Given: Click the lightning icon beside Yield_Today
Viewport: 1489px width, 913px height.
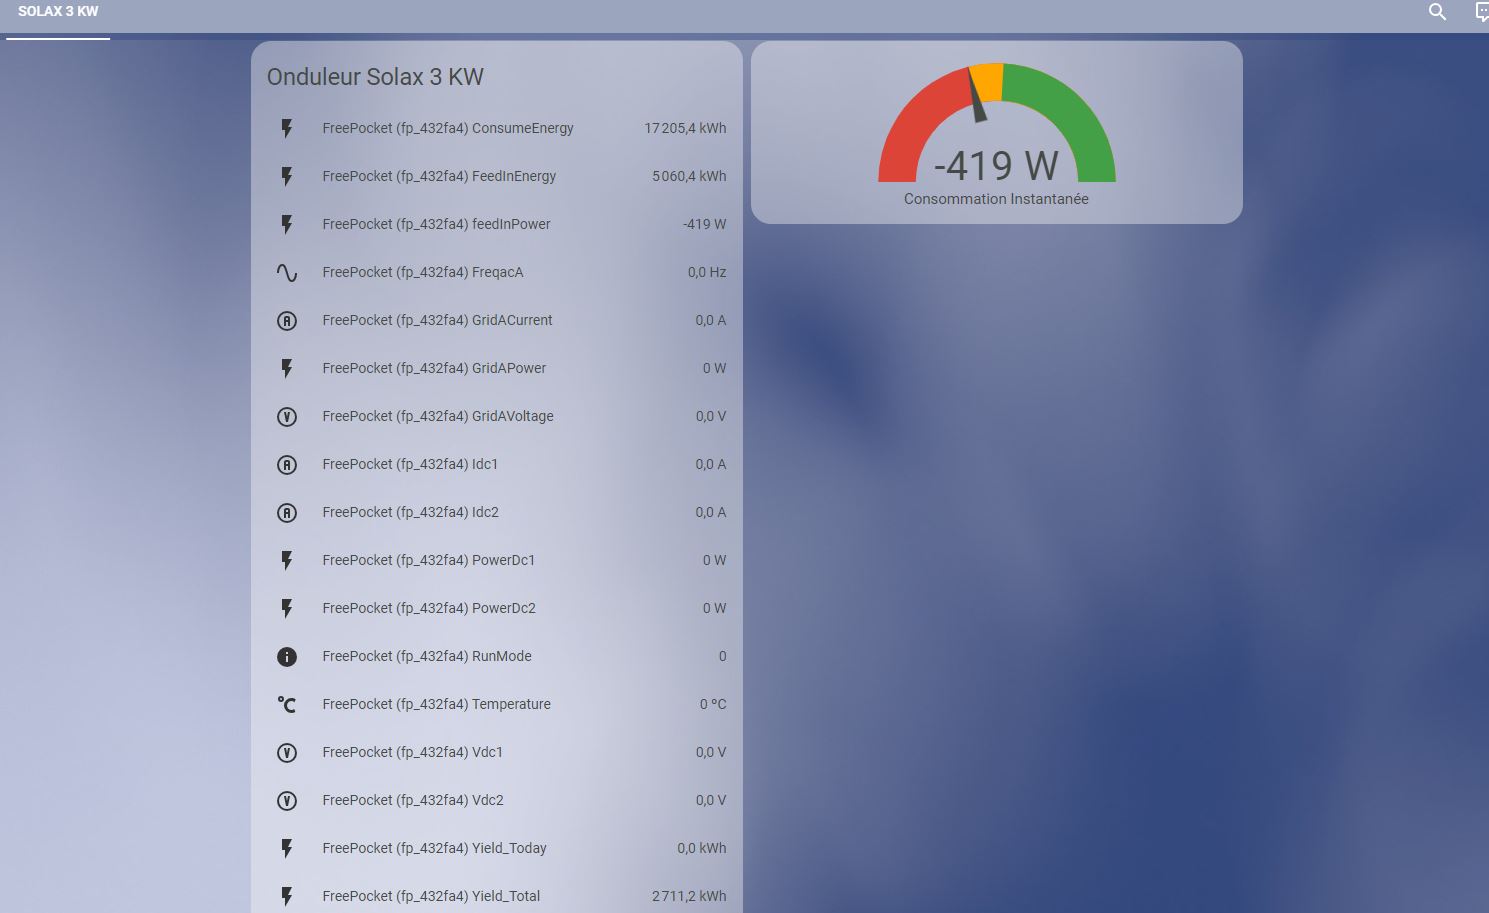Looking at the screenshot, I should pyautogui.click(x=287, y=848).
